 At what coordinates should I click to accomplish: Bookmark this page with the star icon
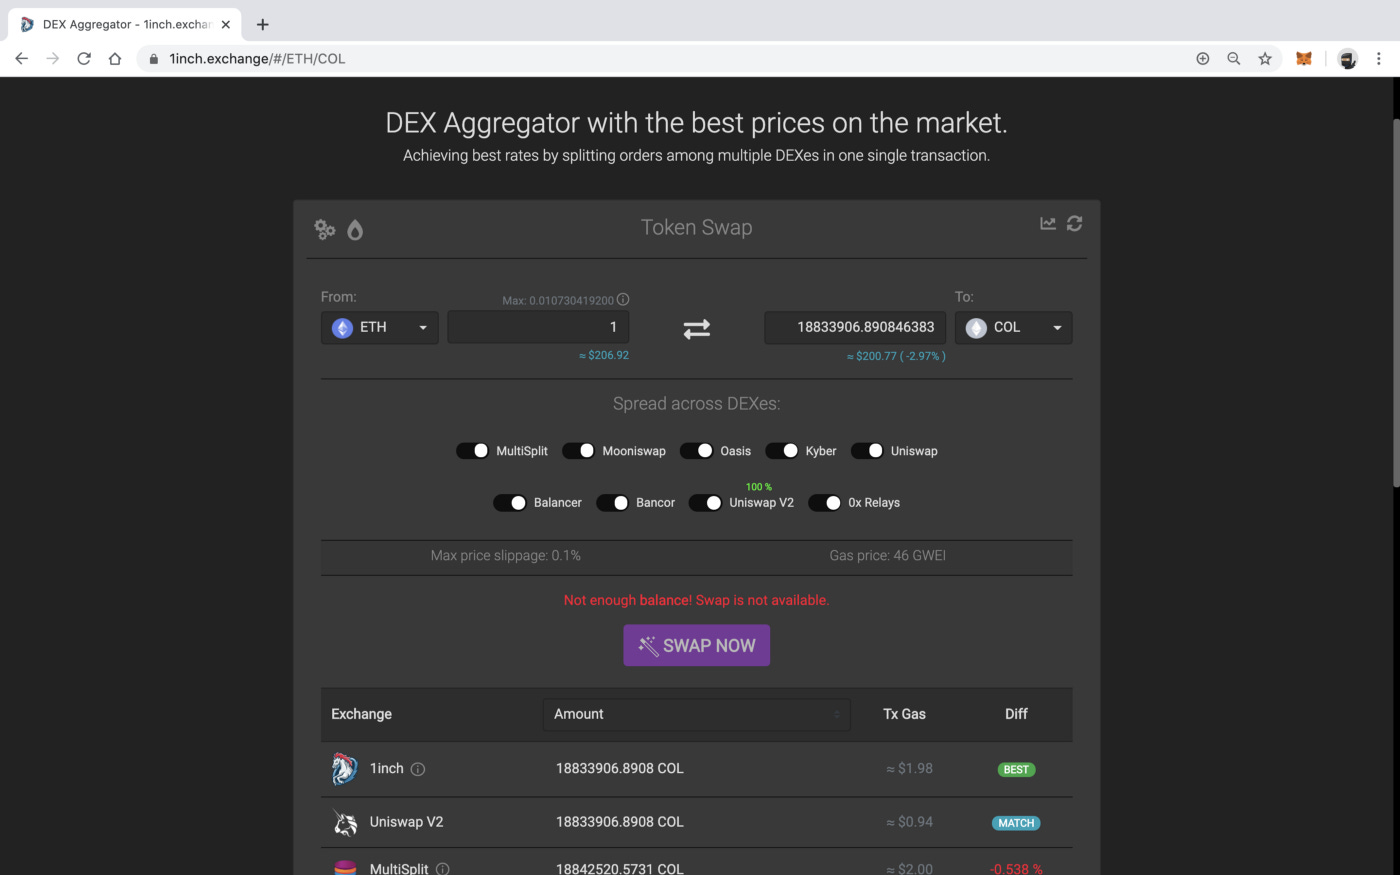(1265, 59)
